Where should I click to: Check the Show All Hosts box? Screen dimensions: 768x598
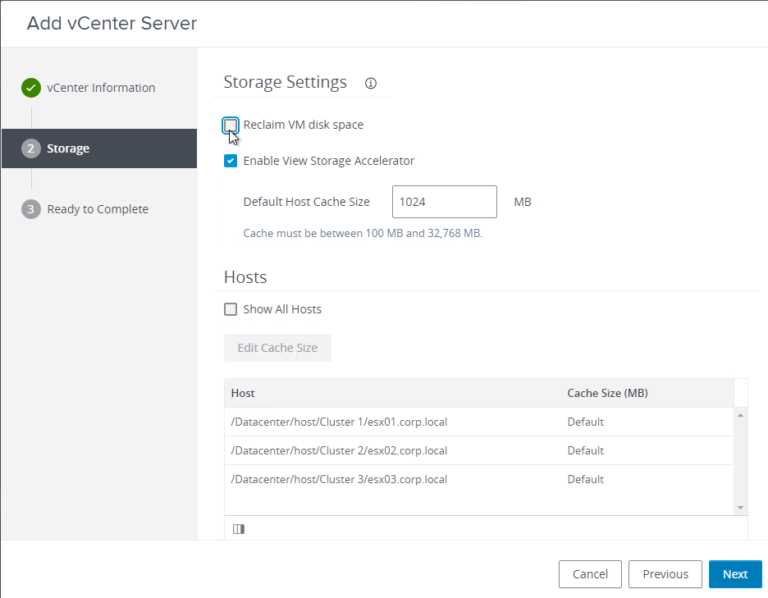pyautogui.click(x=231, y=309)
